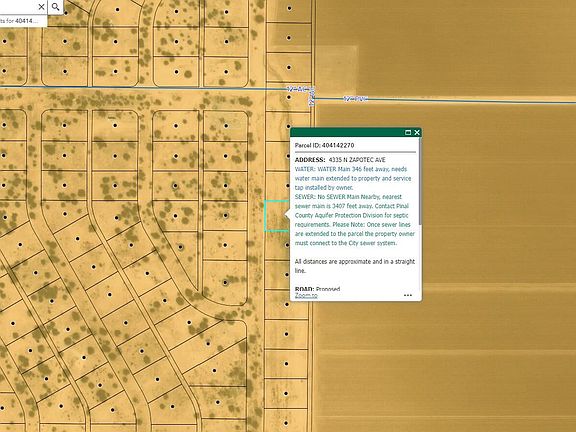Click the pipe label over farmland boundary
Viewport: 576px width, 432px height.
point(356,99)
